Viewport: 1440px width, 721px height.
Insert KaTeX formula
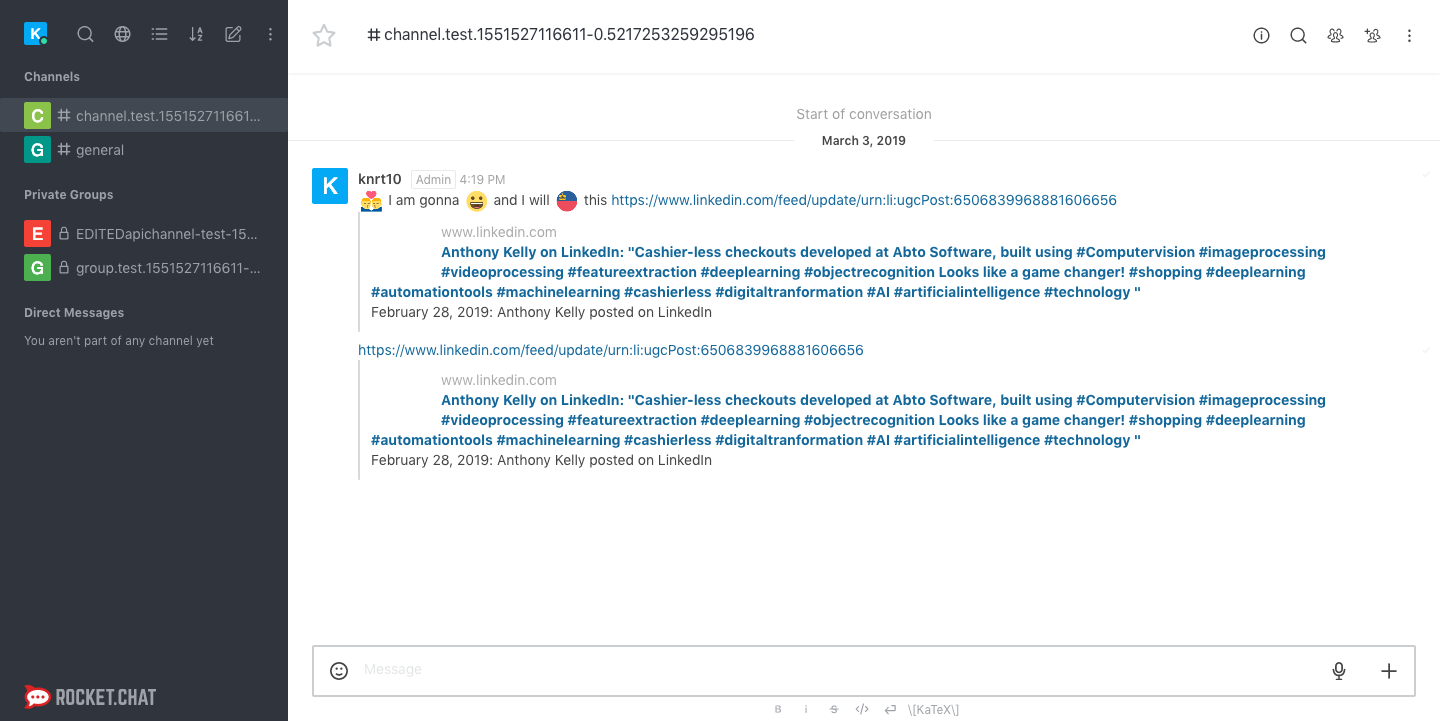933,710
